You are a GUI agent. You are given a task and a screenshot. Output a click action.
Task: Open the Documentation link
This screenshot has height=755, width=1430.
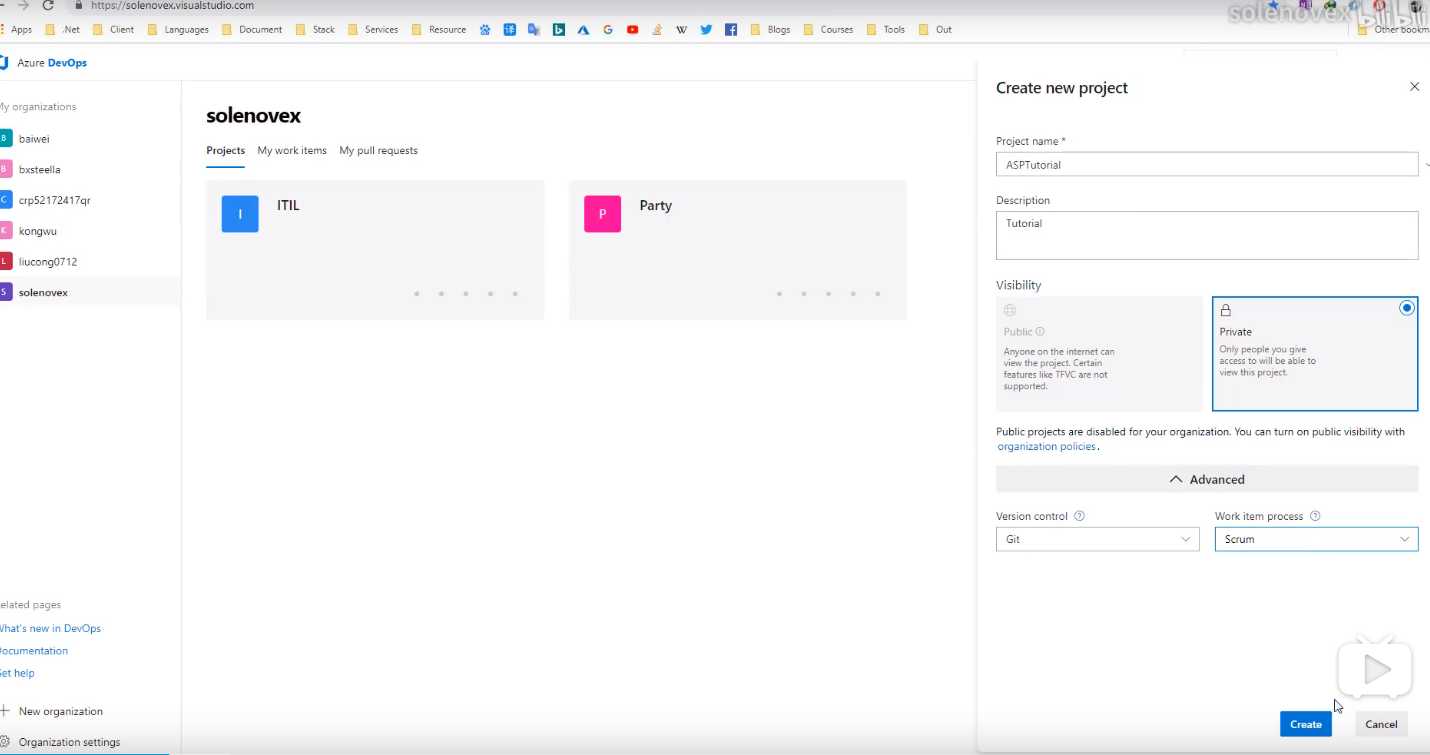tap(33, 651)
